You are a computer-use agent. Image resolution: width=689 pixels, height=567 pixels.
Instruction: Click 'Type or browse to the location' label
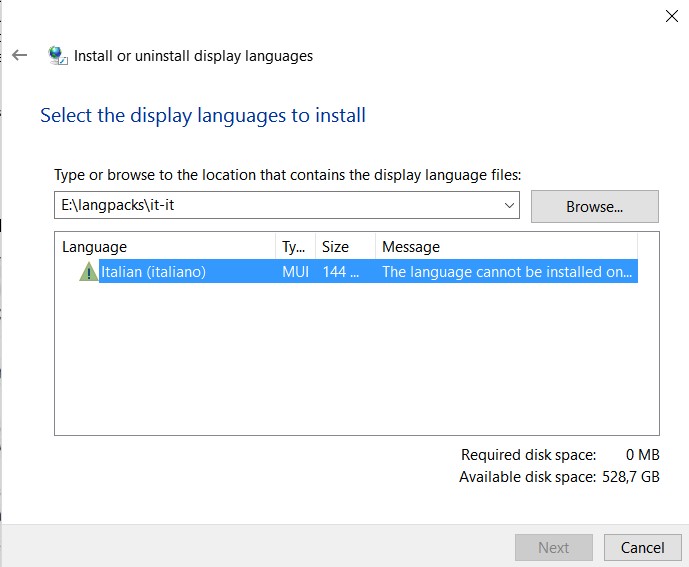(x=288, y=175)
